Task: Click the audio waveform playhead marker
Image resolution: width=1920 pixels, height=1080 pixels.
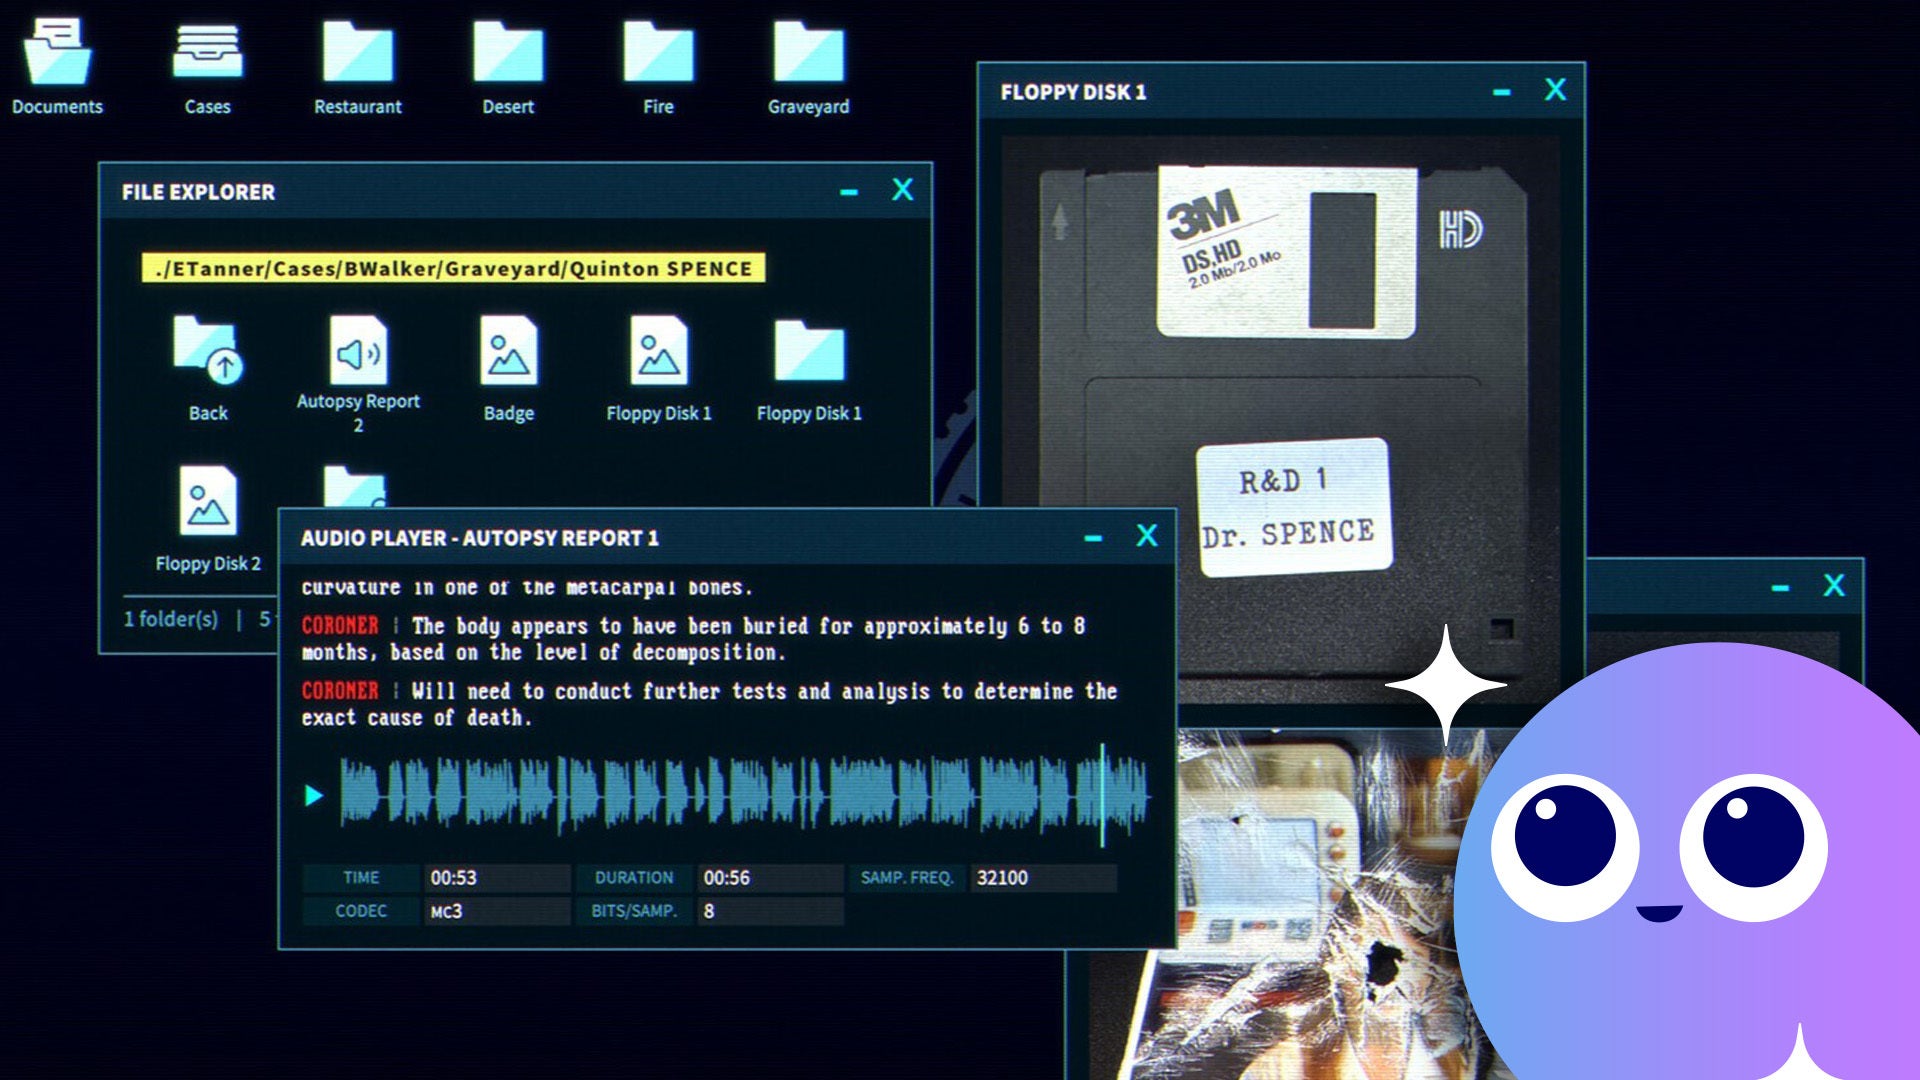Action: click(1103, 795)
